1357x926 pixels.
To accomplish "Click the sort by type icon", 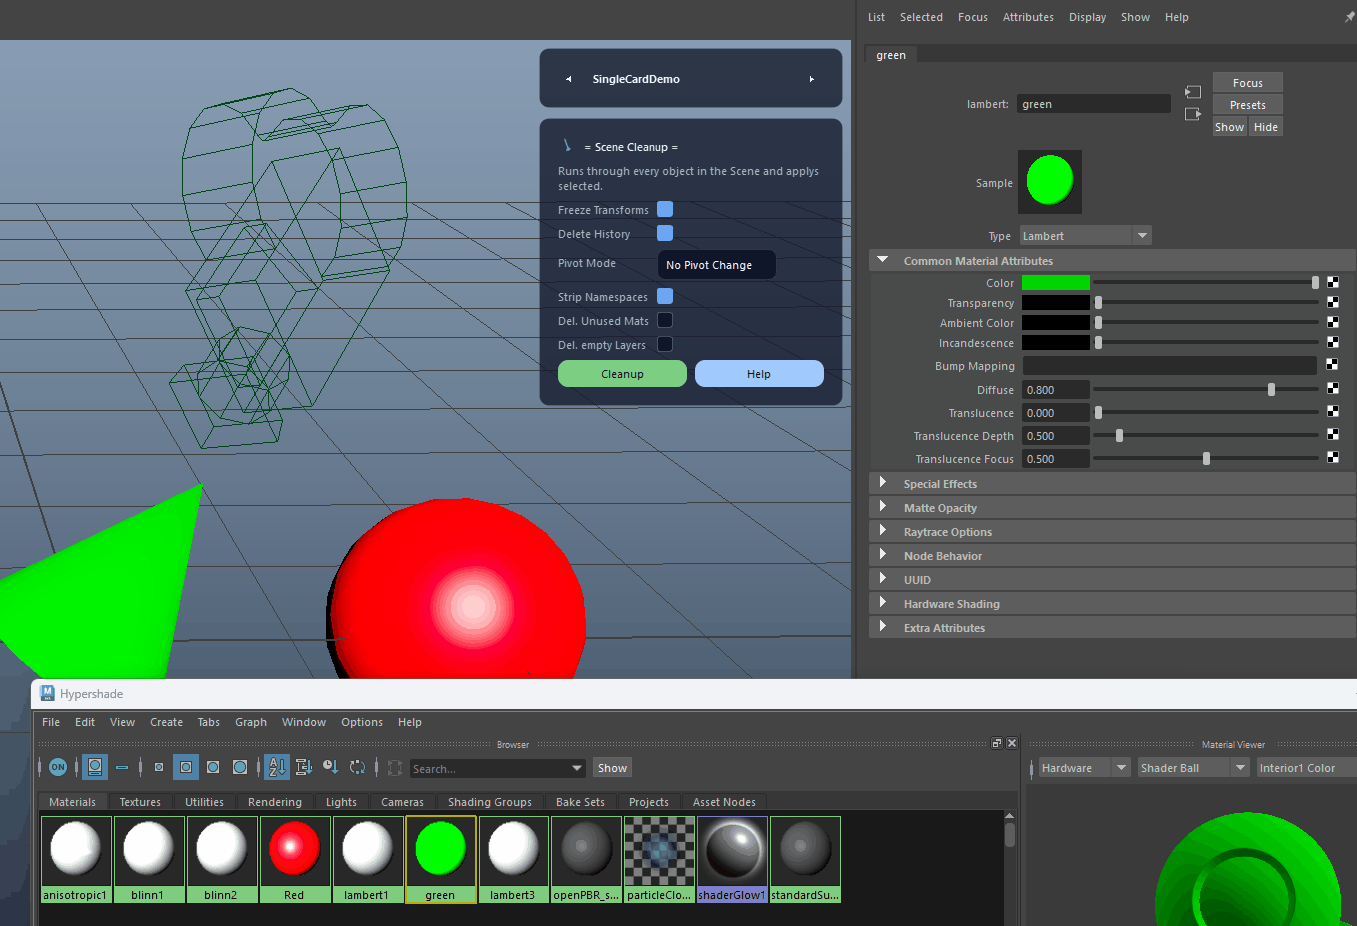I will 304,768.
